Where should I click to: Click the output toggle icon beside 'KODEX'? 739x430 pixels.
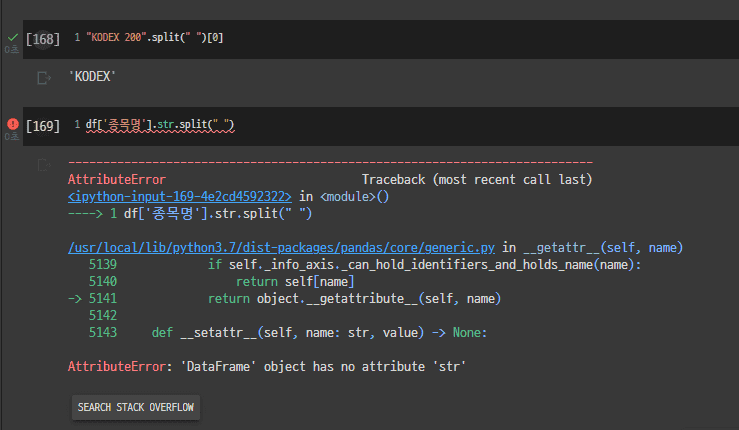(x=44, y=77)
